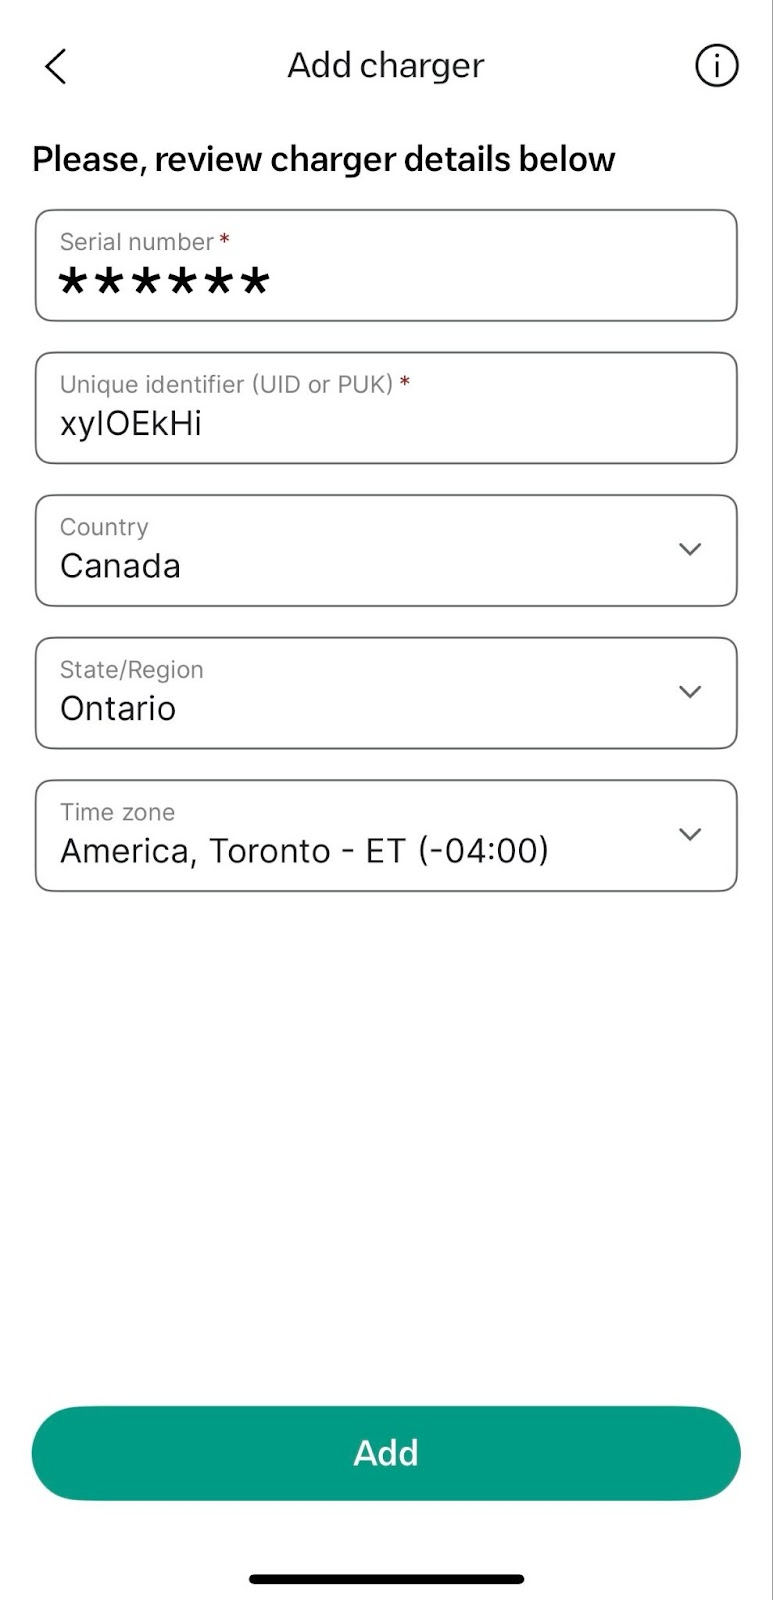Select the Canada country value
Viewport: 773px width, 1600px height.
coord(120,566)
